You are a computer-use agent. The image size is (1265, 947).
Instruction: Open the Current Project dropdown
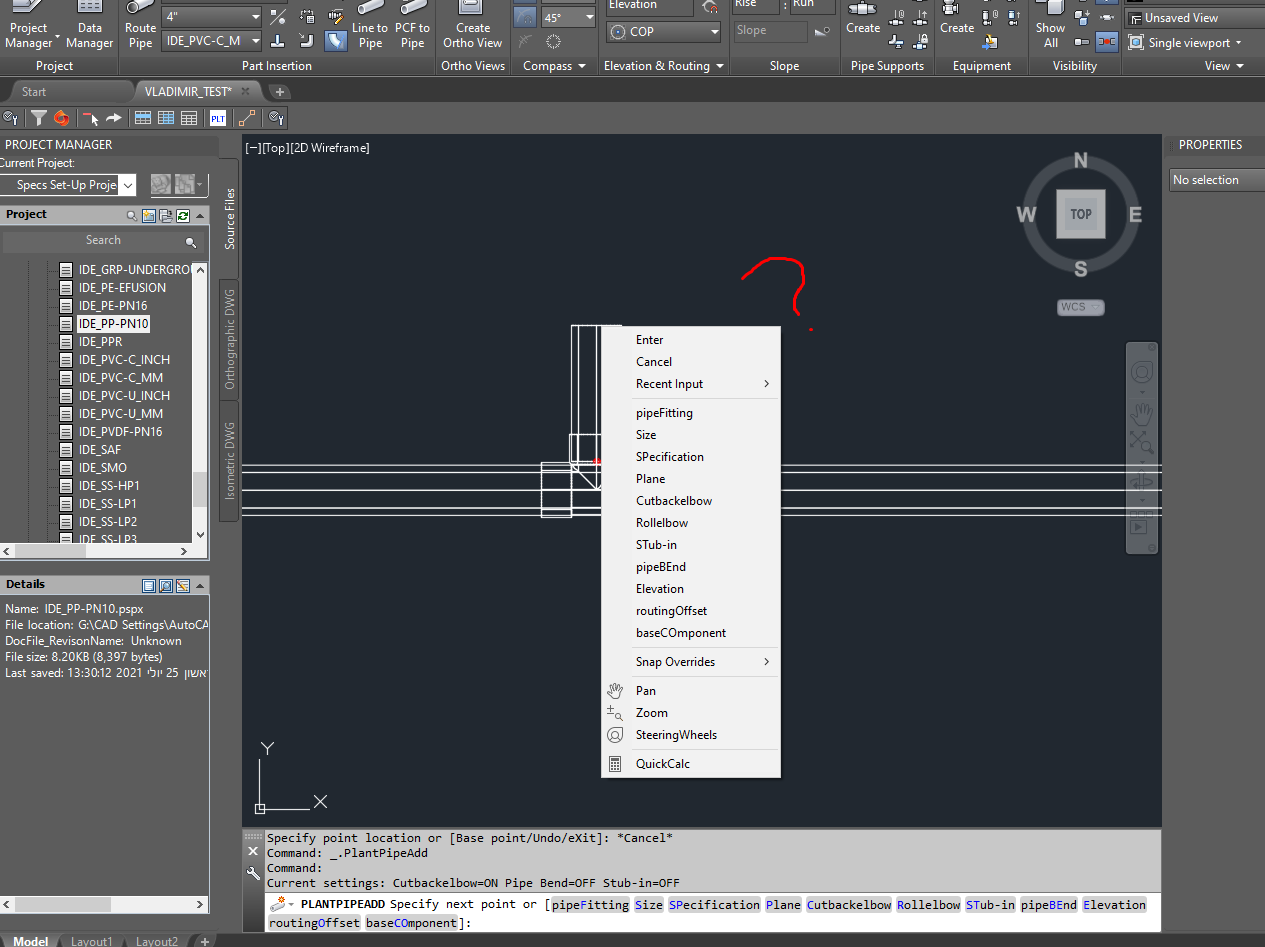pos(127,184)
